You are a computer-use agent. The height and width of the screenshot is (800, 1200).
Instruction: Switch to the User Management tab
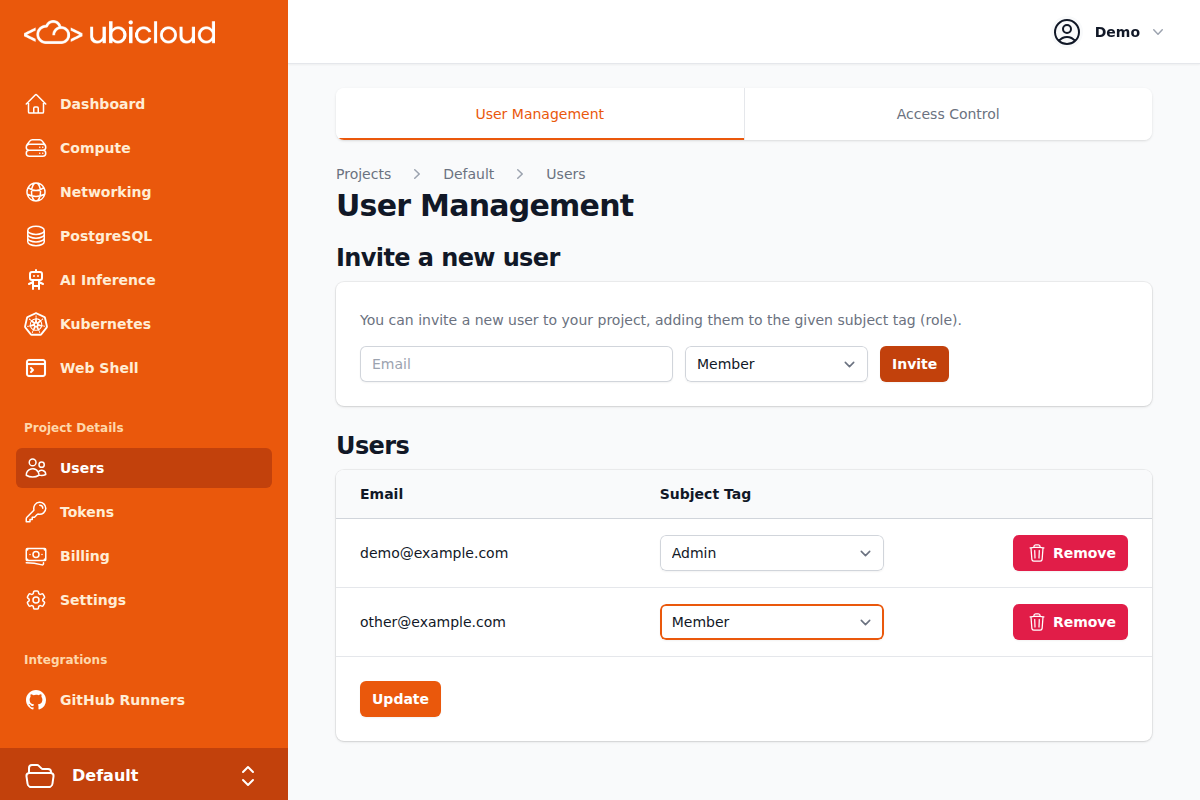[x=540, y=114]
